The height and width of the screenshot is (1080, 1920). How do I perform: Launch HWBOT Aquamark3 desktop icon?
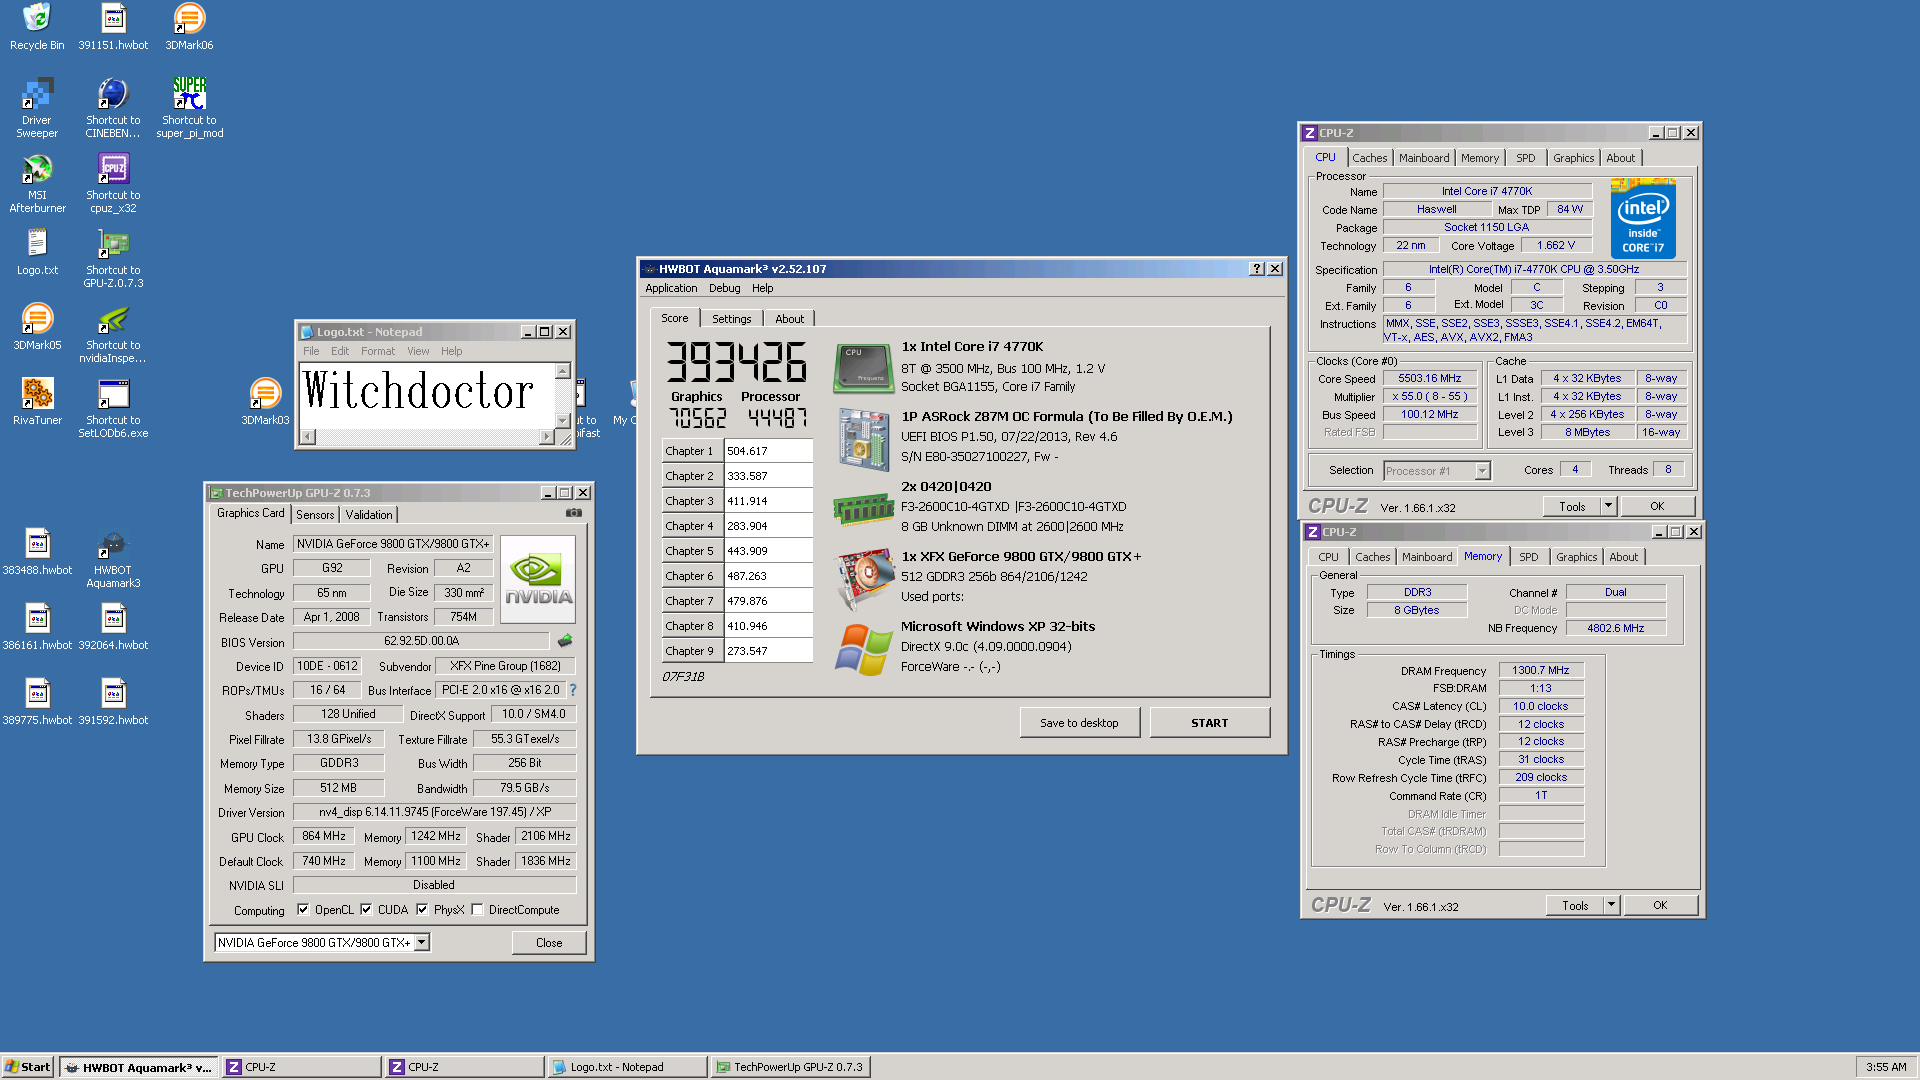click(113, 558)
